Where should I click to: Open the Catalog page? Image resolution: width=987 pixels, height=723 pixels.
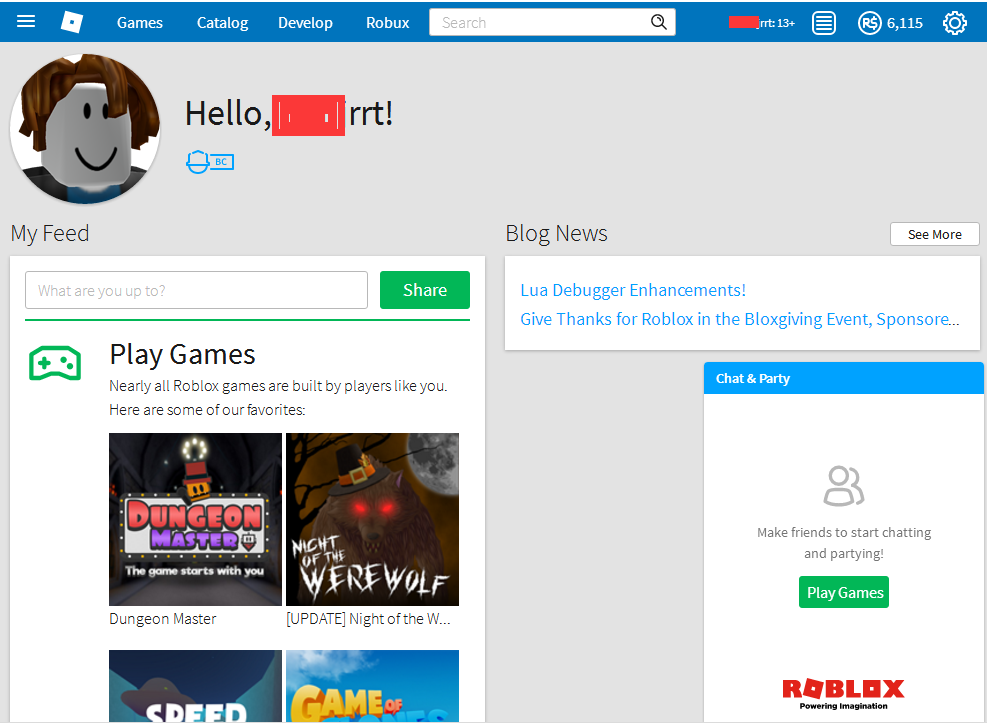coord(222,23)
